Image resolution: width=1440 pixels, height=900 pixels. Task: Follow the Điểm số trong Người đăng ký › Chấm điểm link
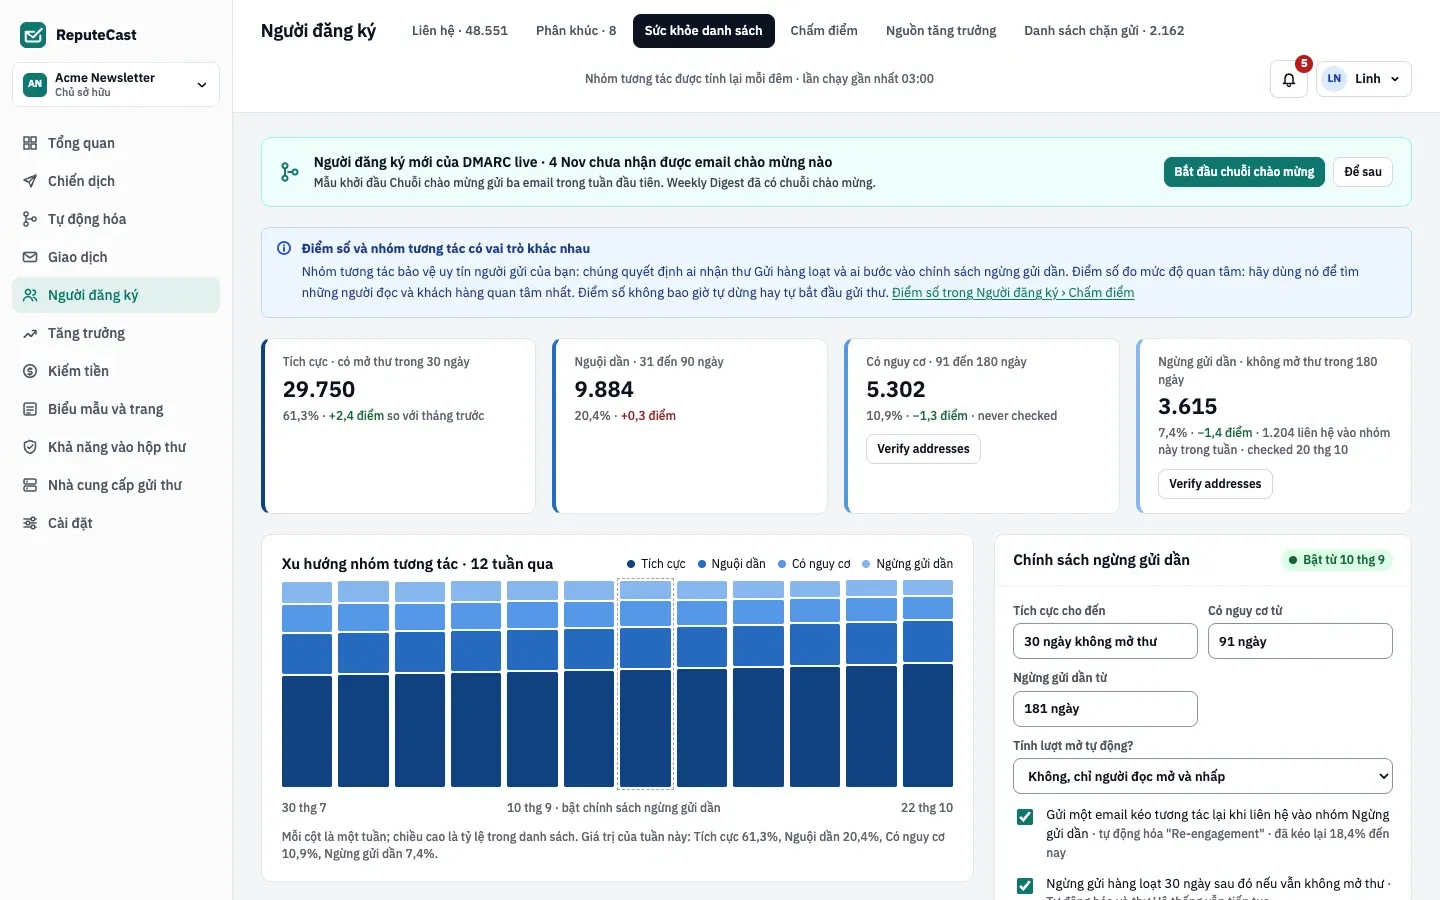[x=1013, y=293]
